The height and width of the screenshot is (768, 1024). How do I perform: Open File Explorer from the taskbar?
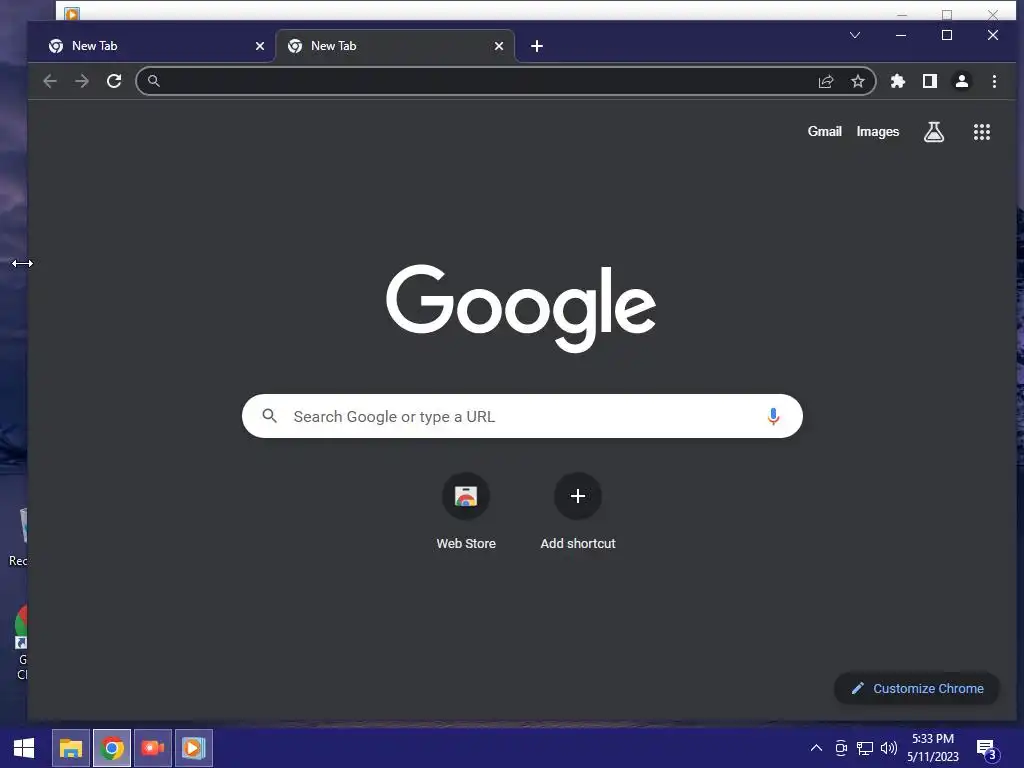[x=71, y=748]
